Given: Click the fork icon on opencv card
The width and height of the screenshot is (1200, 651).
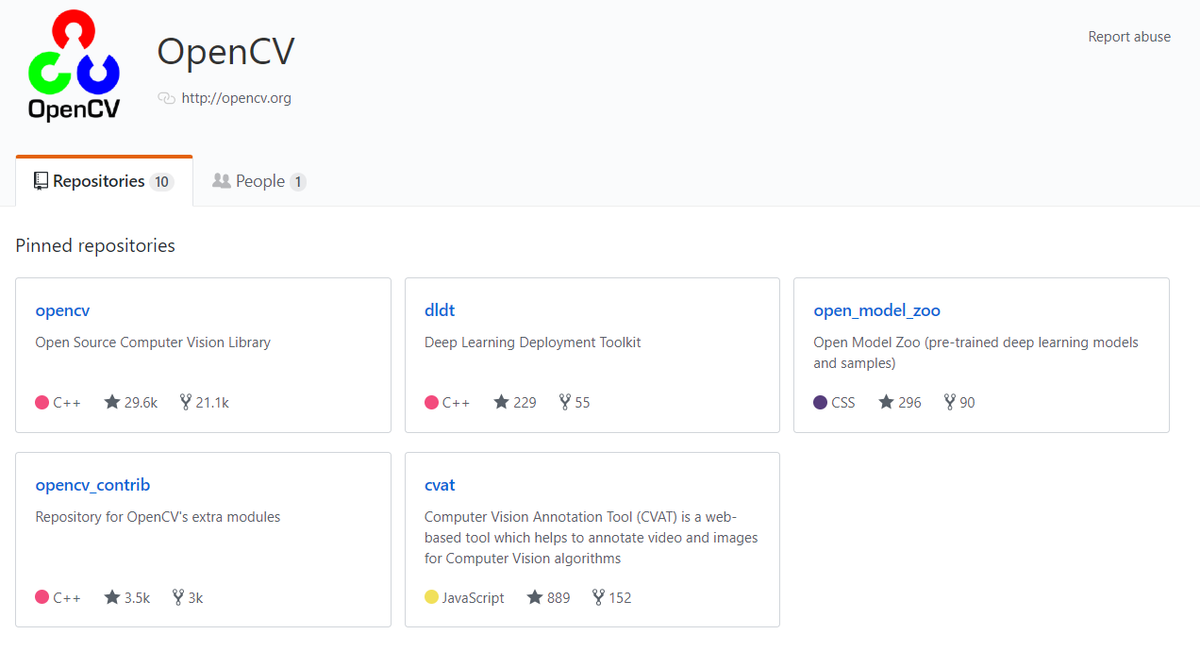Looking at the screenshot, I should 185,402.
